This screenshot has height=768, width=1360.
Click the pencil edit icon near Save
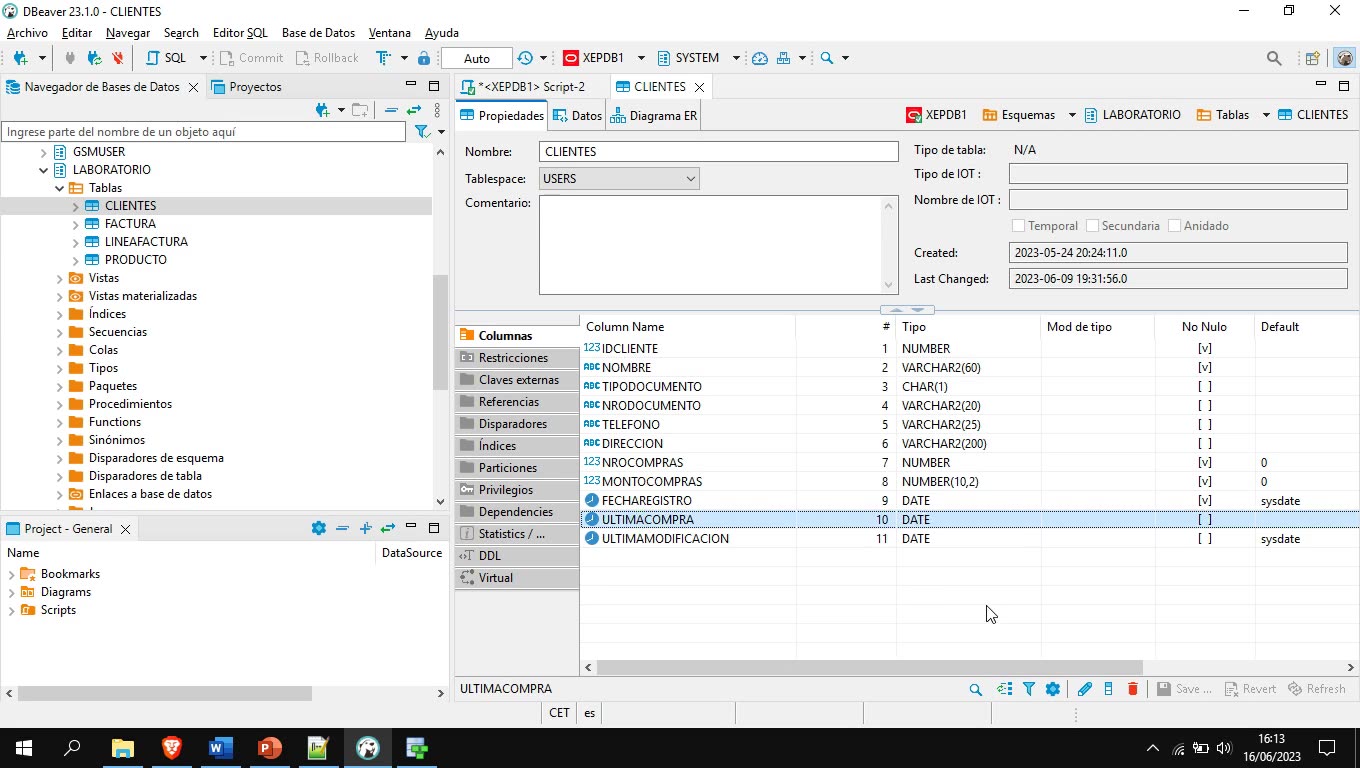point(1085,689)
